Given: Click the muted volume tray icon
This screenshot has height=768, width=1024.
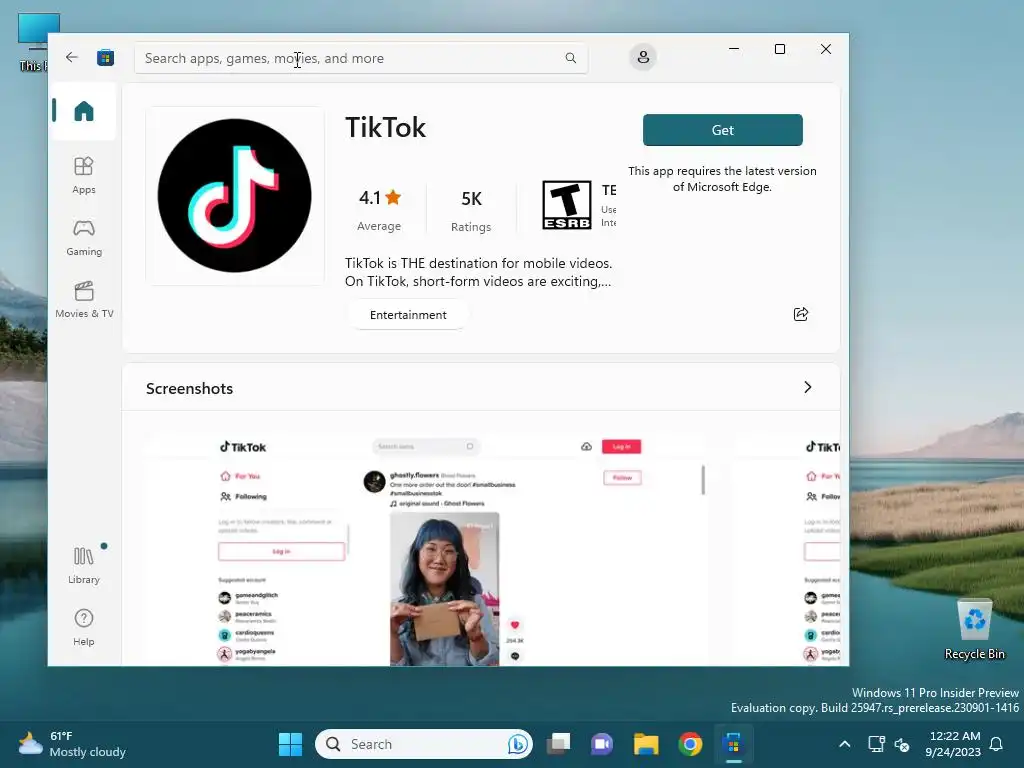Looking at the screenshot, I should (902, 744).
